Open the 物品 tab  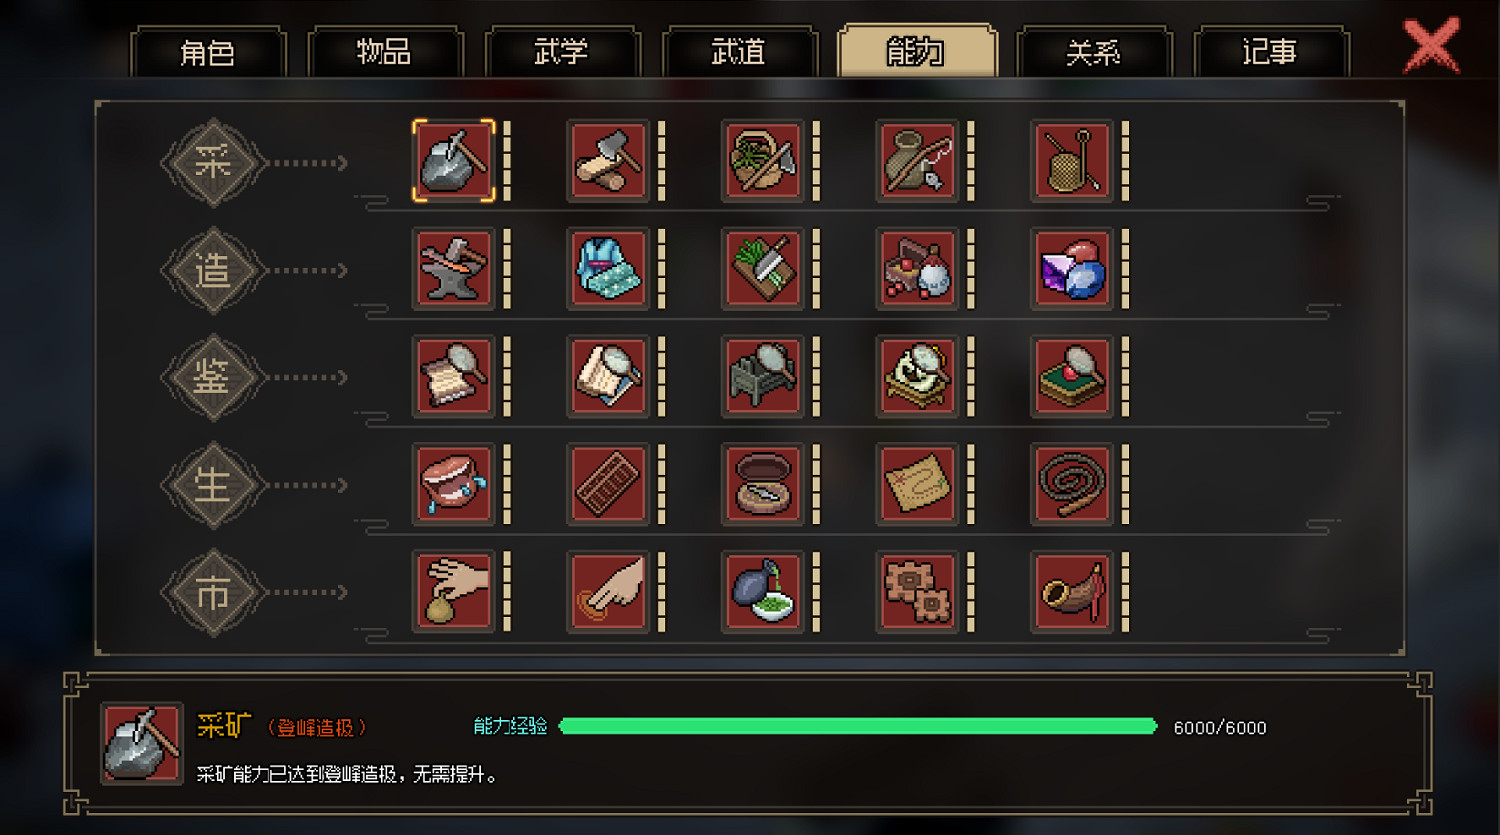point(385,52)
